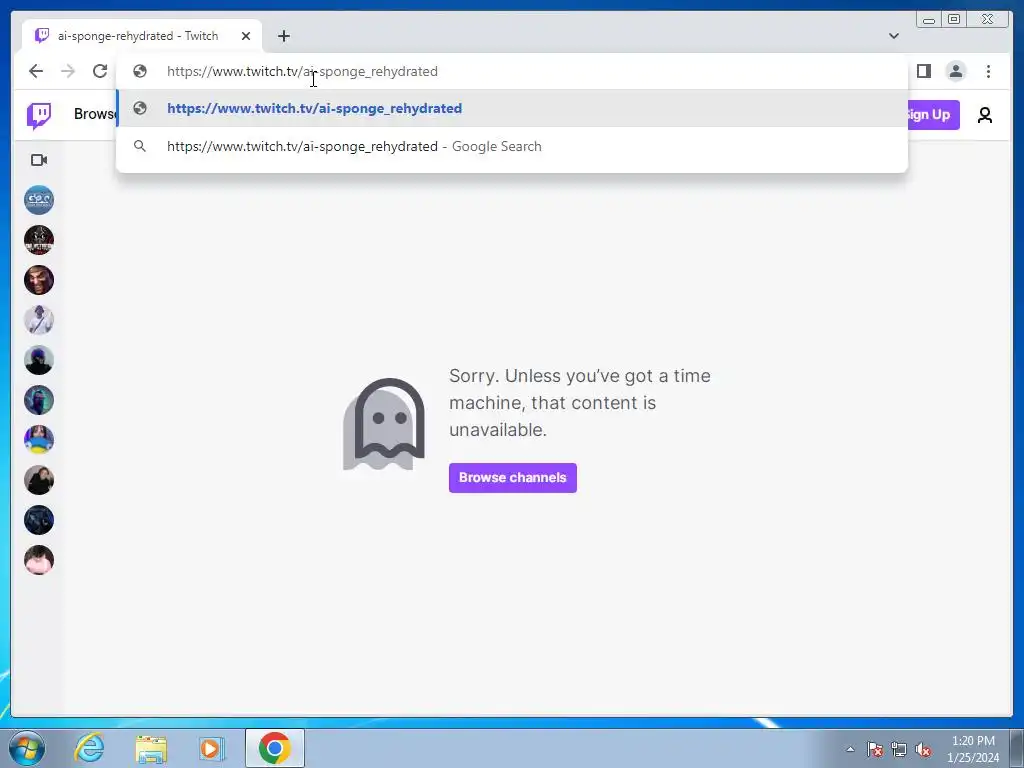1024x768 pixels.
Task: Click the Twitch logo home icon
Action: point(39,116)
